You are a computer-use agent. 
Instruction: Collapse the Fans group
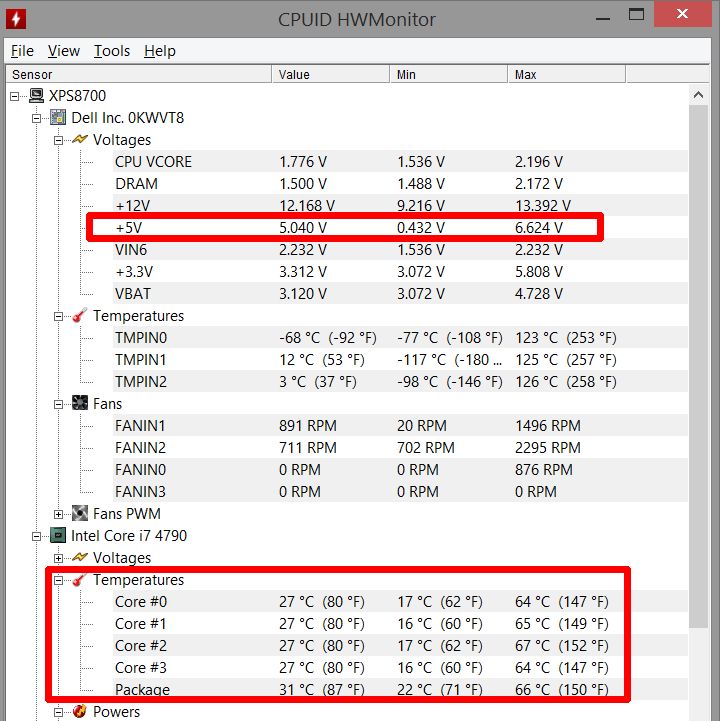click(58, 405)
